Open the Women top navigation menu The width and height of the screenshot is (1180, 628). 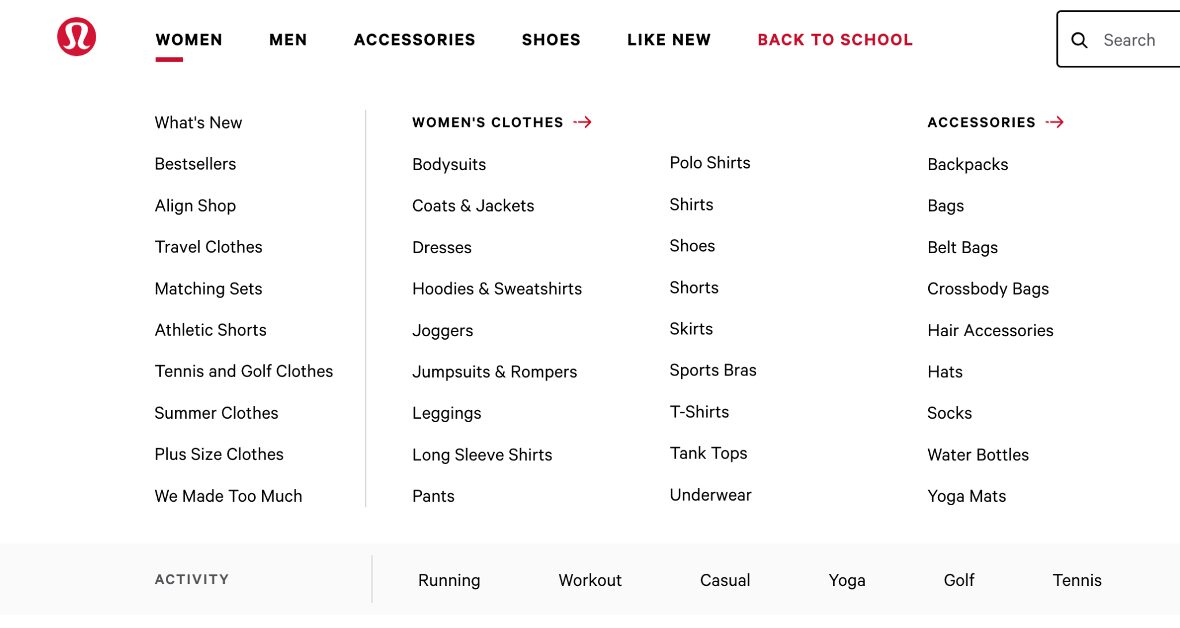[189, 40]
